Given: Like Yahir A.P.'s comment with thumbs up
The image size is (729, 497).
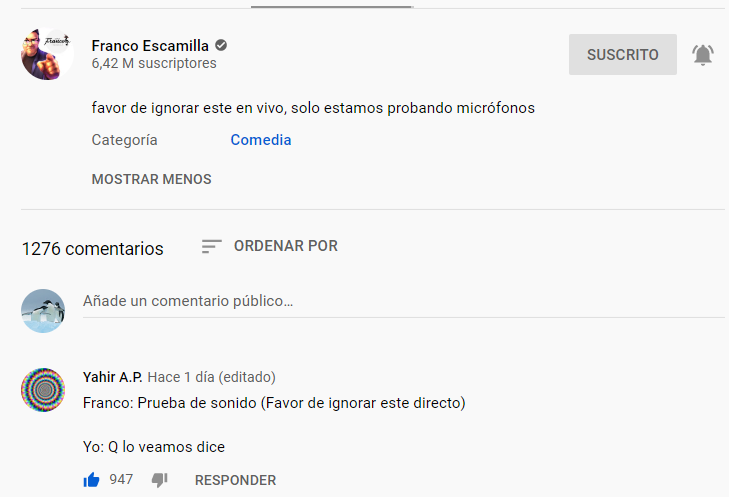Looking at the screenshot, I should pyautogui.click(x=92, y=479).
